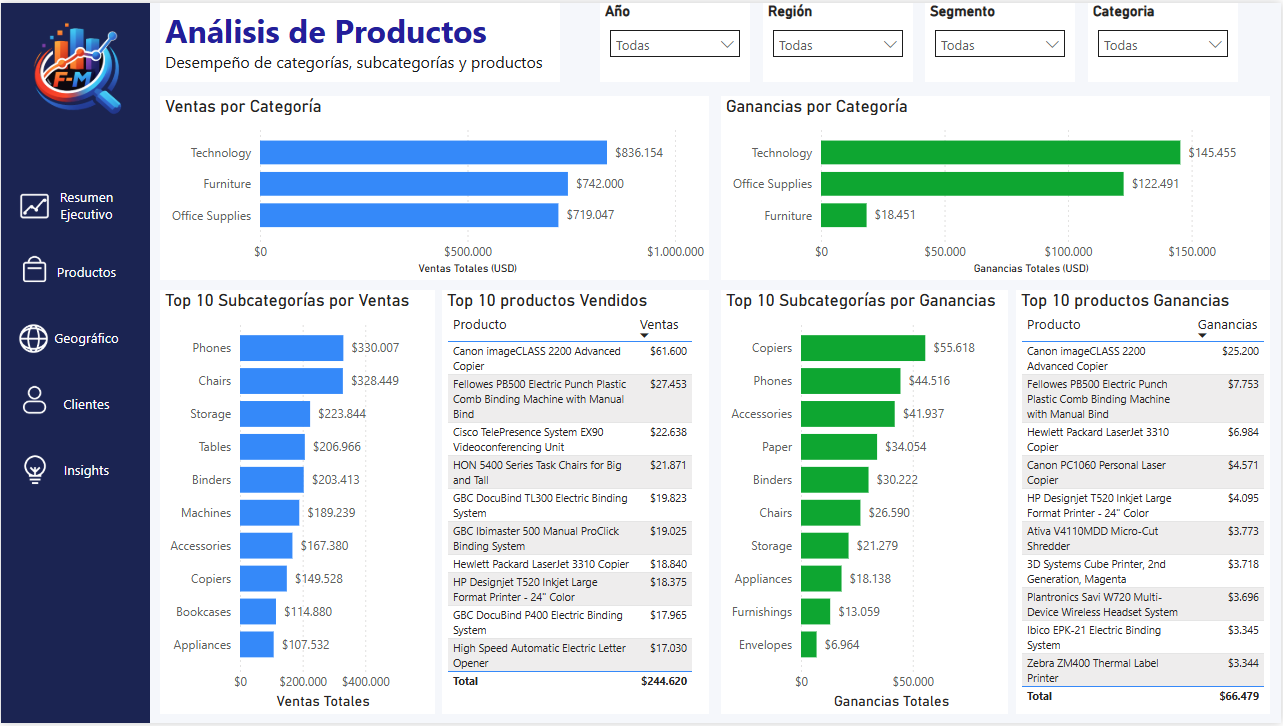Select Storage profit bar $21.279
This screenshot has height=726, width=1283.
(x=825, y=546)
